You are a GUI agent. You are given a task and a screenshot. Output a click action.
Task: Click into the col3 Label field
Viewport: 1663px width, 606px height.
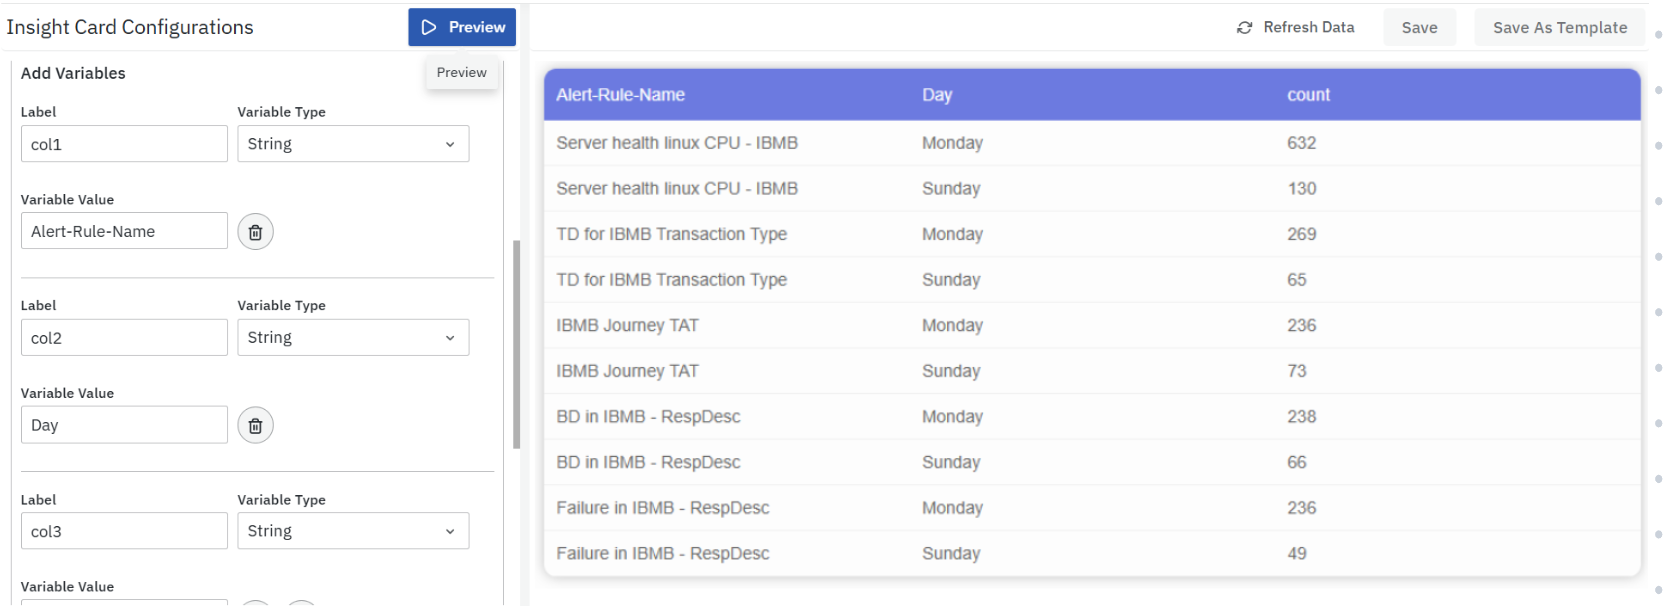[124, 531]
